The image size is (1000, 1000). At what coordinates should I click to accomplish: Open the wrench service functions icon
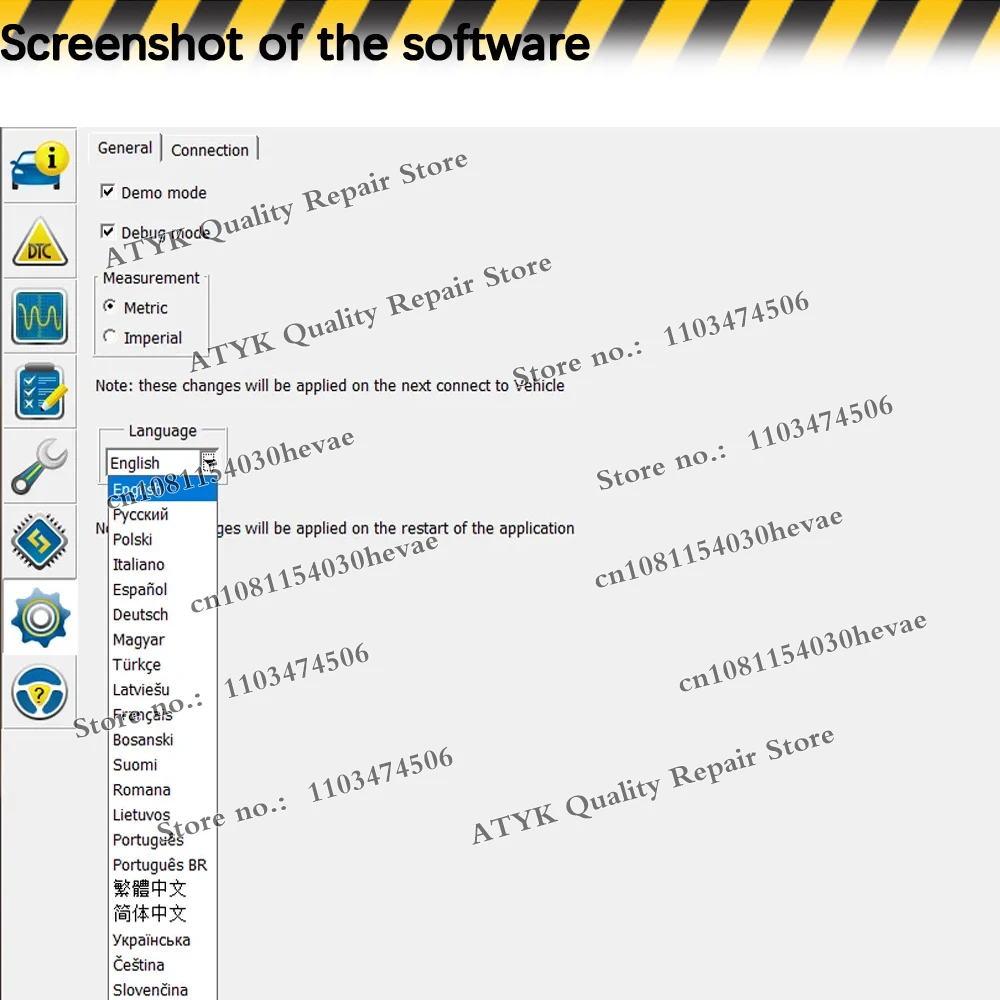coord(40,467)
